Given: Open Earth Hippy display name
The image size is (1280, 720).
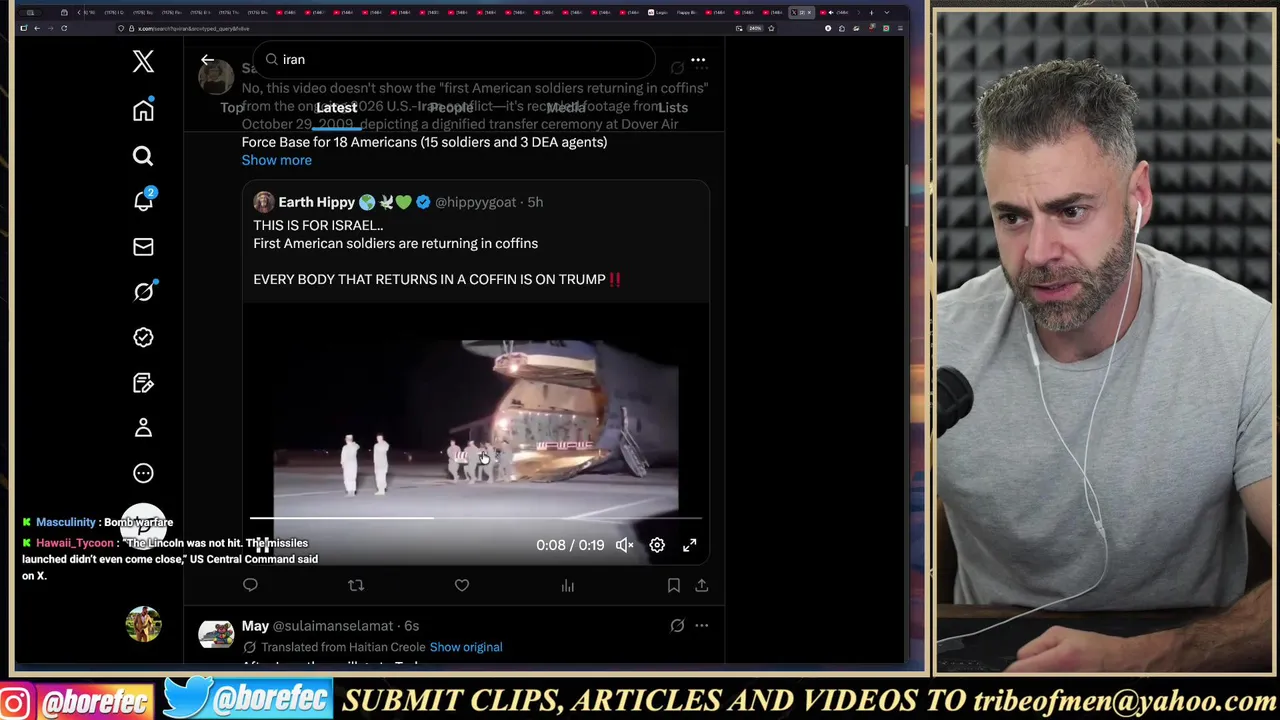Looking at the screenshot, I should coord(316,202).
